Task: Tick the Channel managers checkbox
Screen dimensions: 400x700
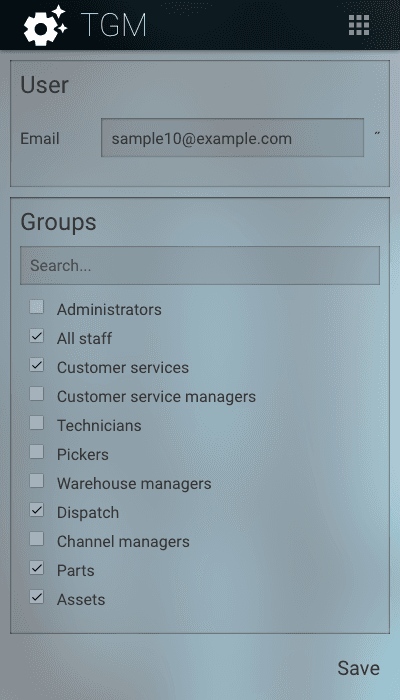Action: coord(37,539)
